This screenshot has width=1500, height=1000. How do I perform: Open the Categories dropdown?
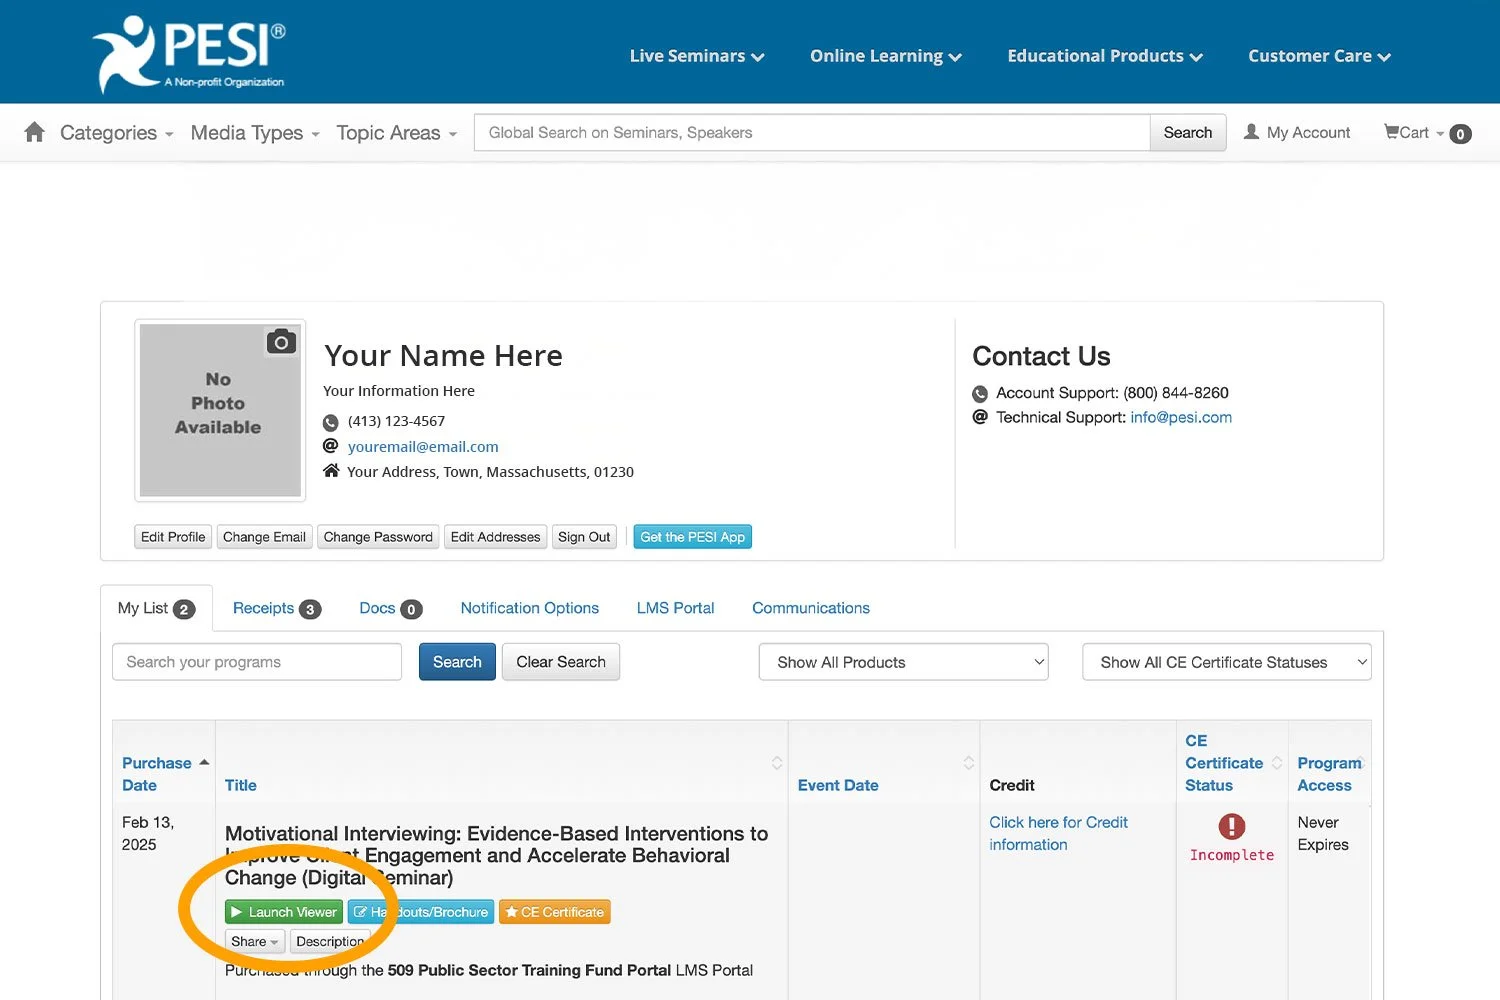[x=116, y=133]
